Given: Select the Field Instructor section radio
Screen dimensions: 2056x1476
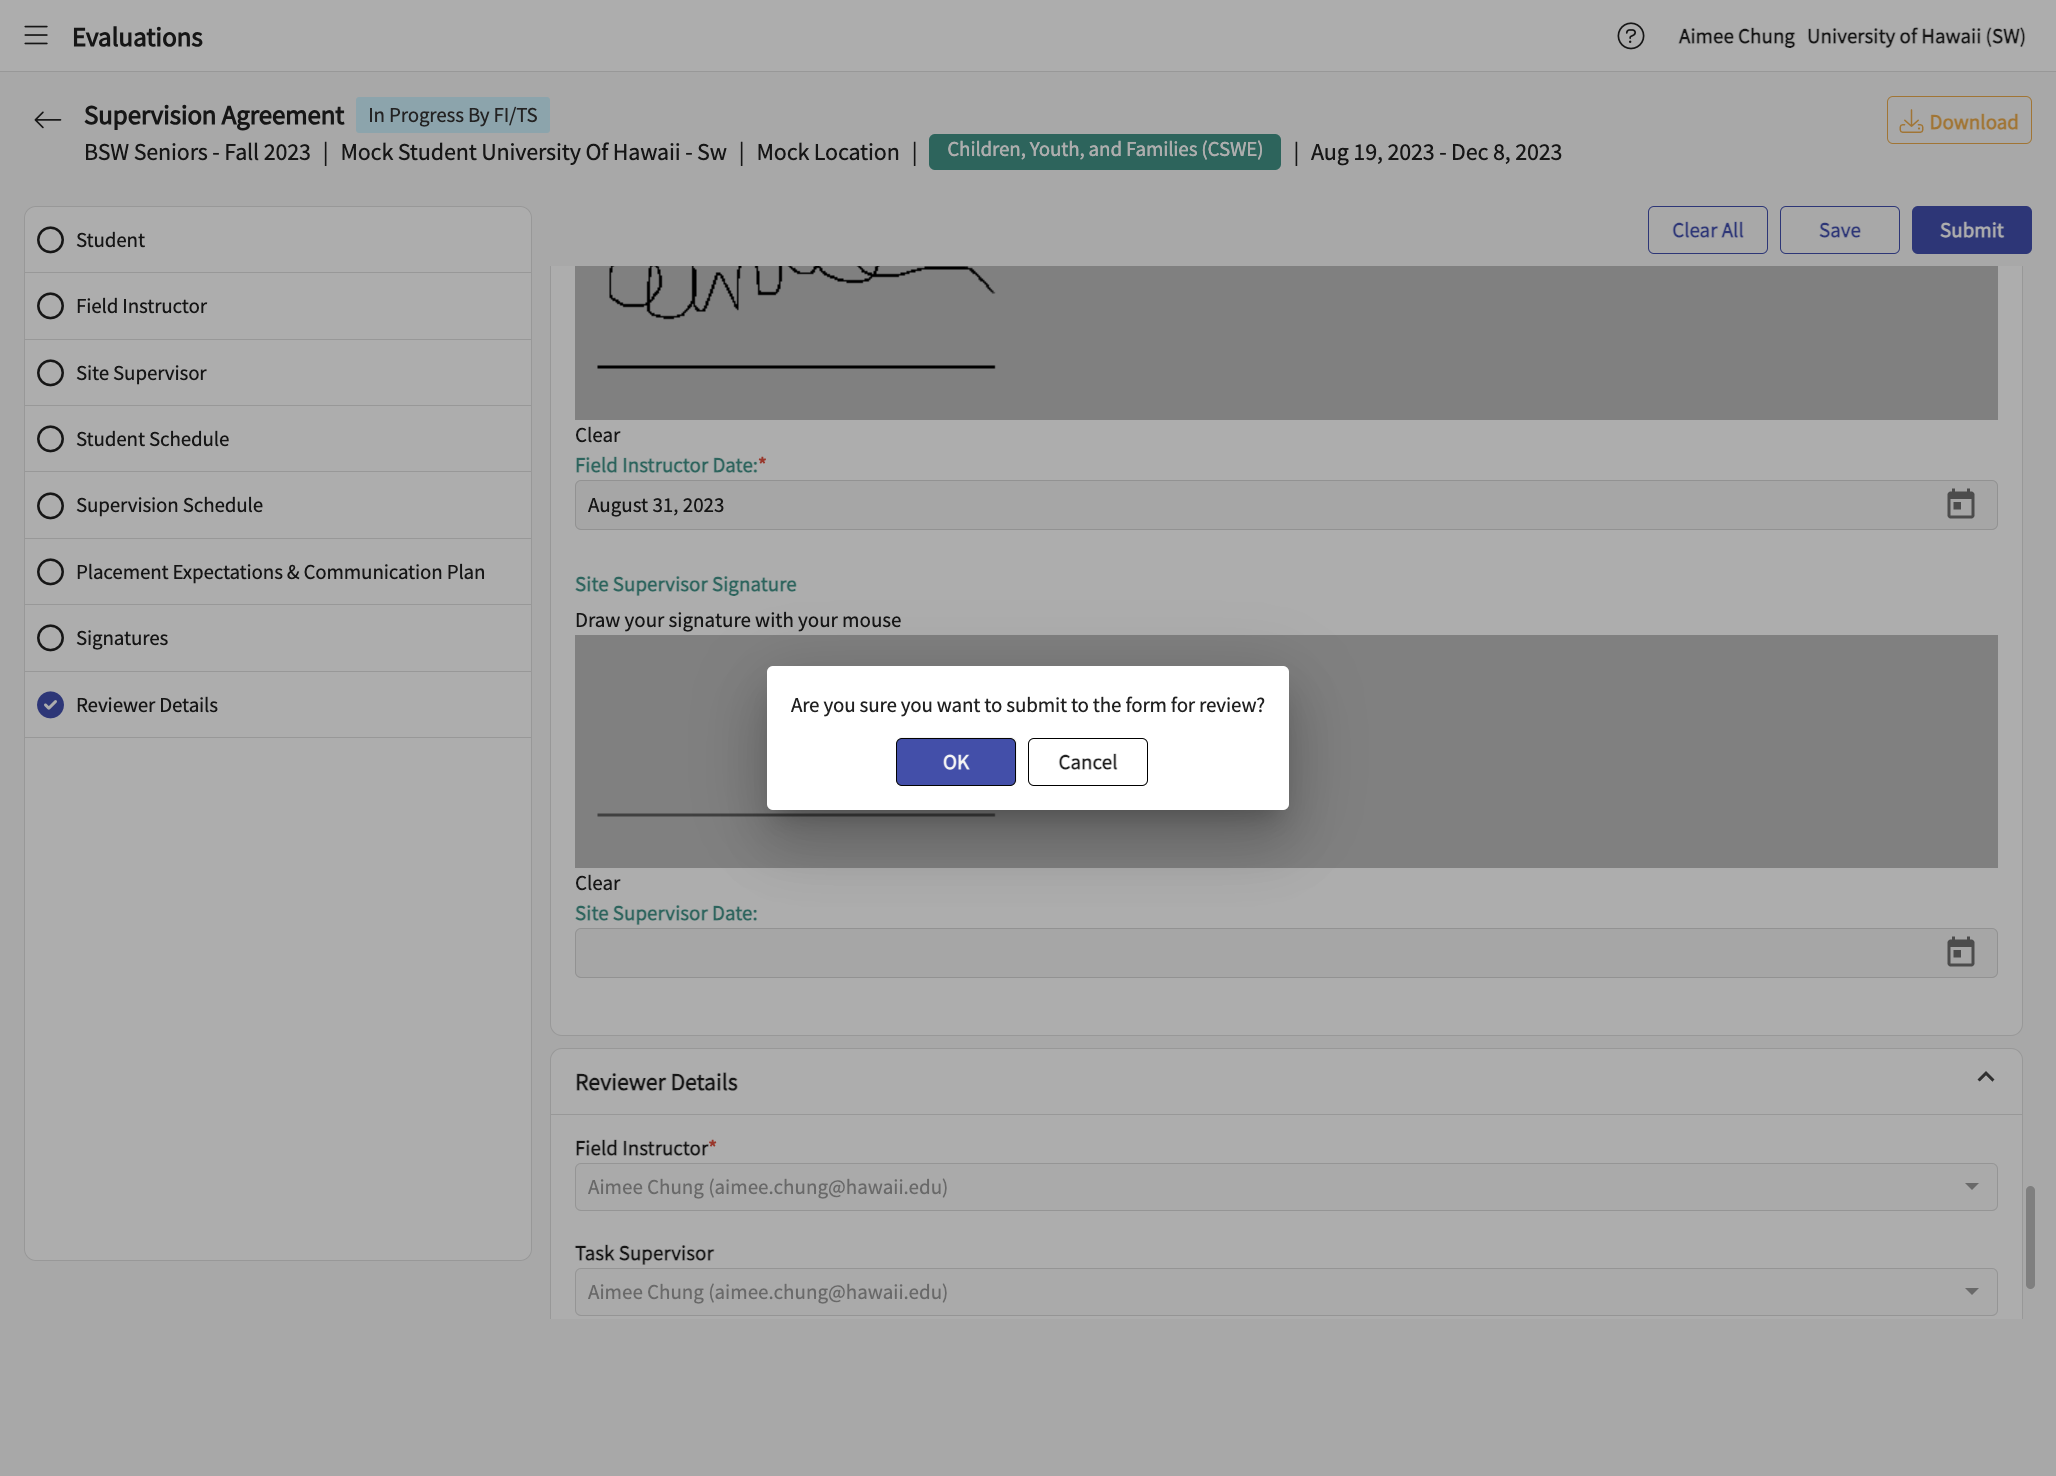Looking at the screenshot, I should pos(50,306).
